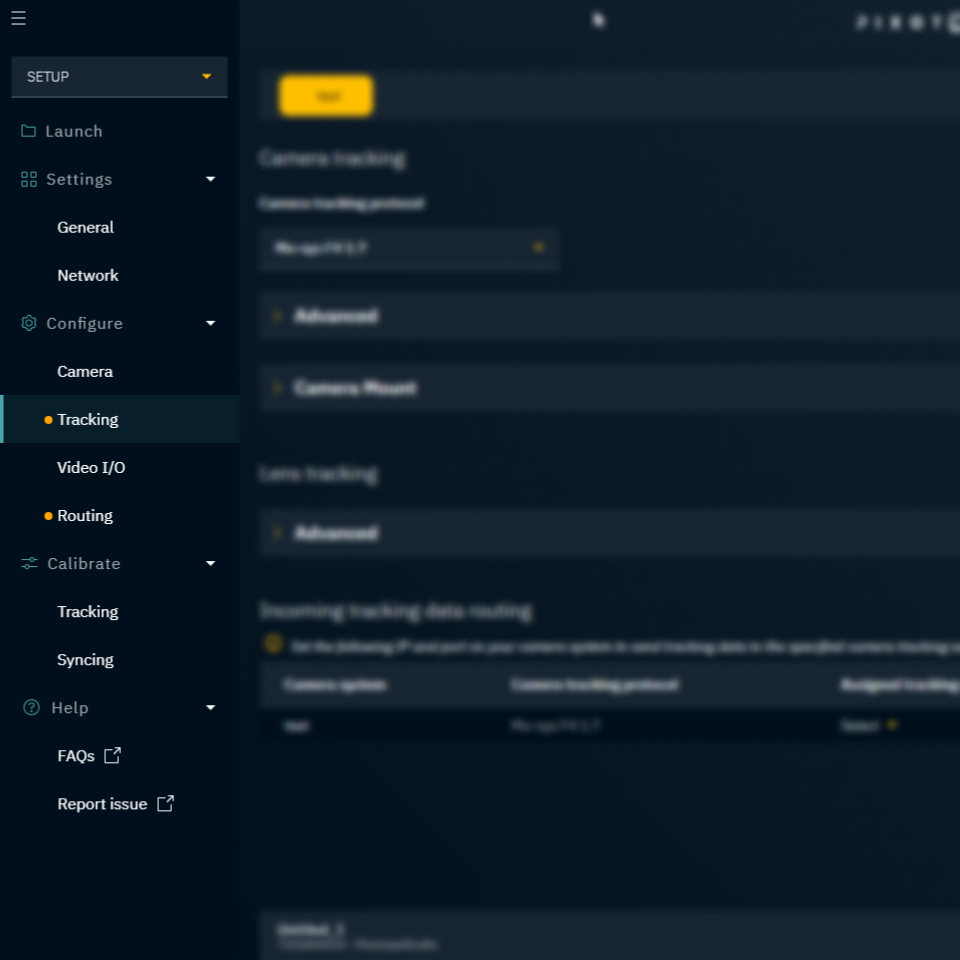Screen dimensions: 960x960
Task: Select Tracking under the Calibrate section
Action: point(87,611)
